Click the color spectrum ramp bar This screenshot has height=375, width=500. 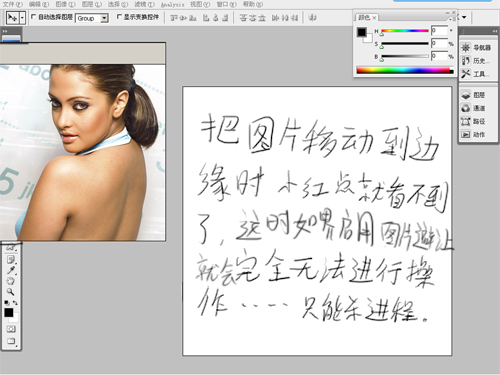pyautogui.click(x=405, y=70)
